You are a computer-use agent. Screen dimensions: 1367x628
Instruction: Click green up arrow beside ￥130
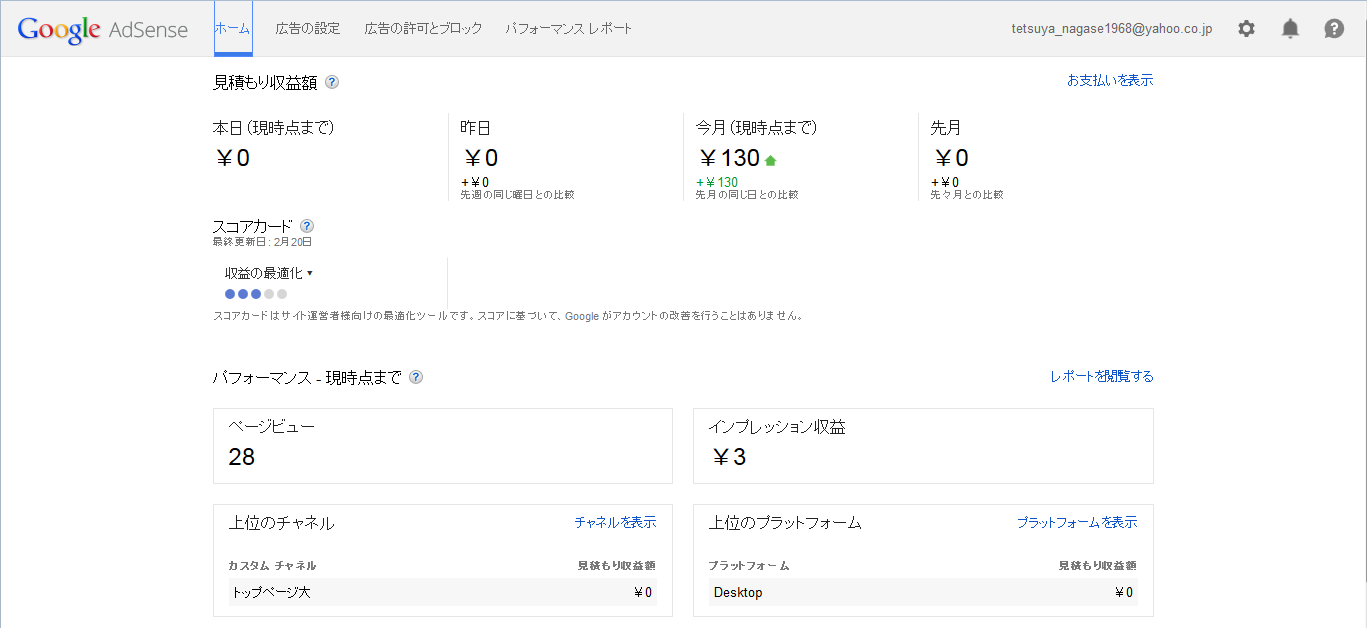click(770, 160)
